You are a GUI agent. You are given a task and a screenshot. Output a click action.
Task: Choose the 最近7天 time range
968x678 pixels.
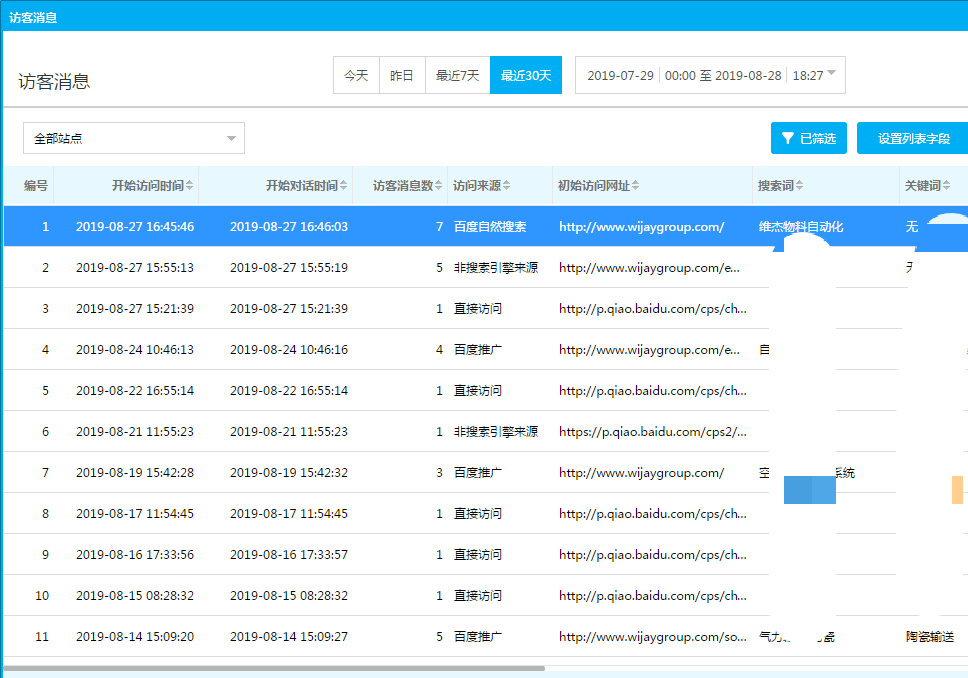(457, 75)
